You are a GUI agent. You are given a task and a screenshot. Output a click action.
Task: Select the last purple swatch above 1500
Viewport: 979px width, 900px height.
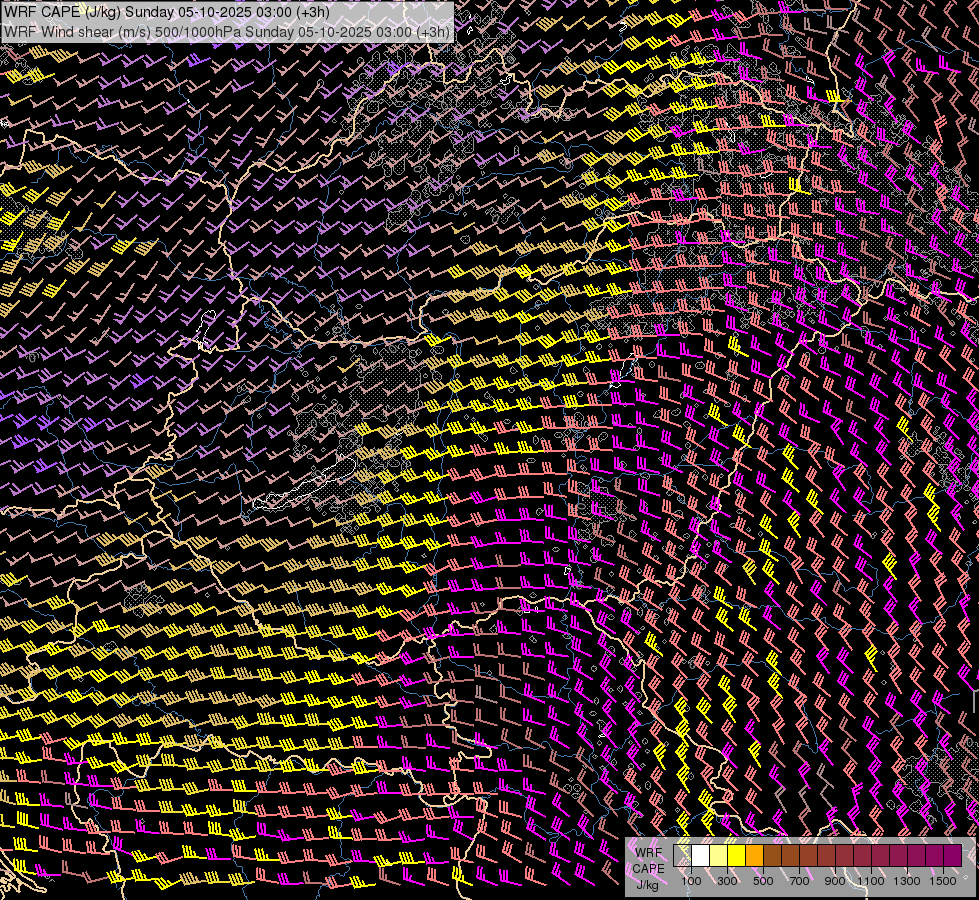click(952, 855)
